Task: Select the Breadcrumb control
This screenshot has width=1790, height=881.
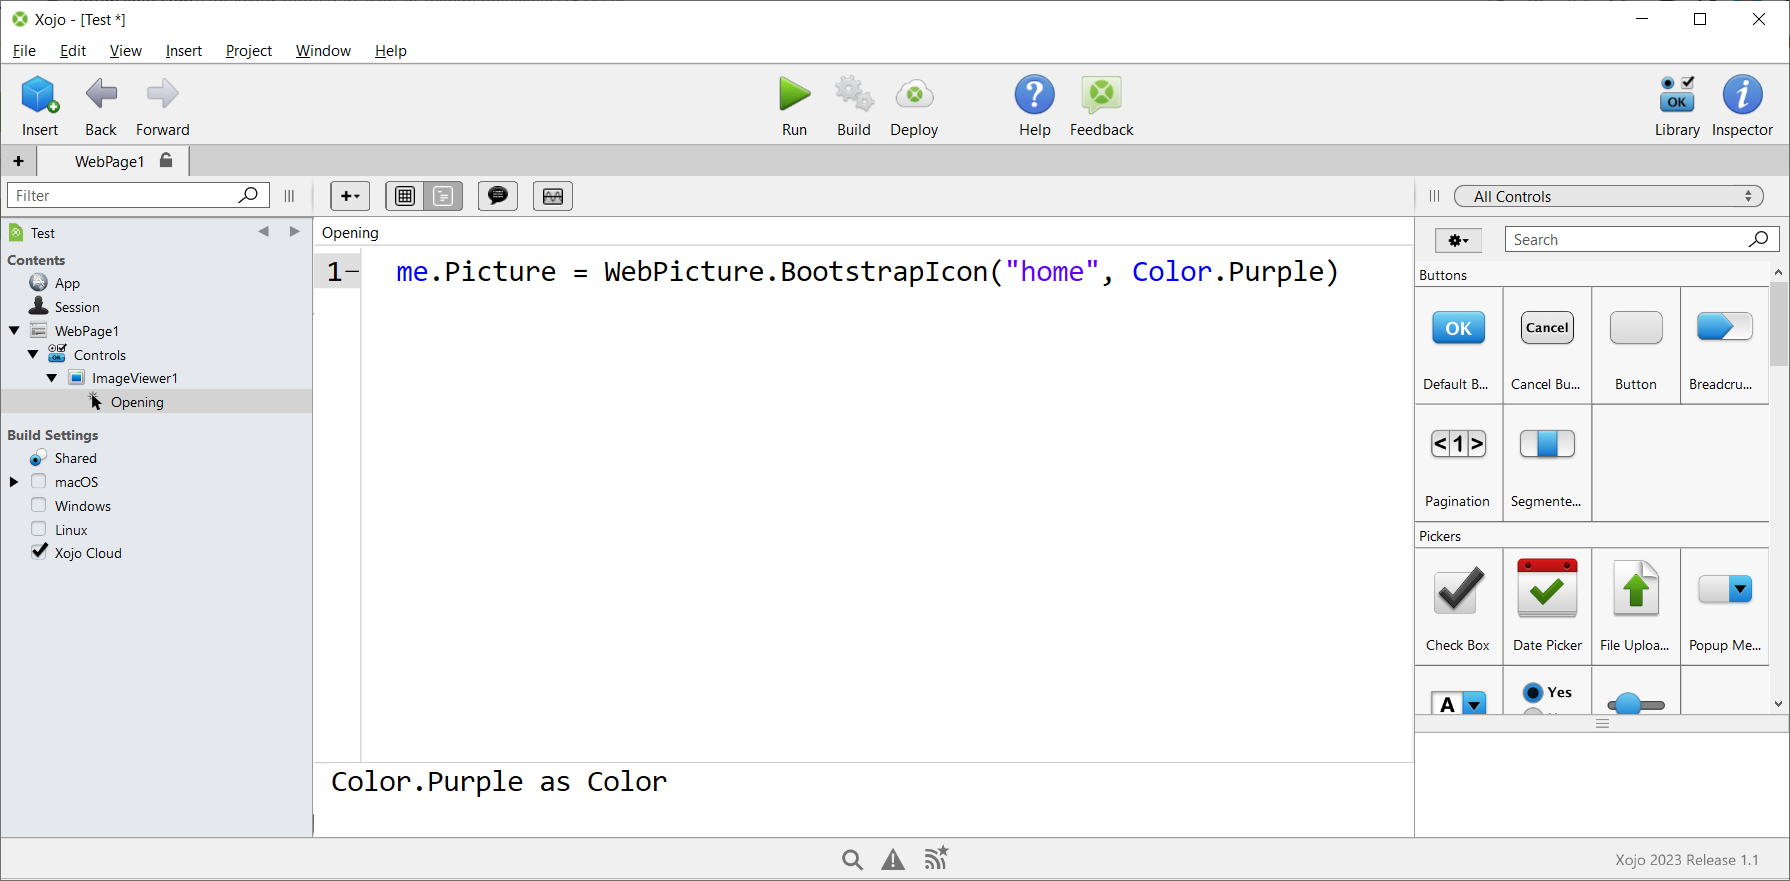Action: [1724, 346]
